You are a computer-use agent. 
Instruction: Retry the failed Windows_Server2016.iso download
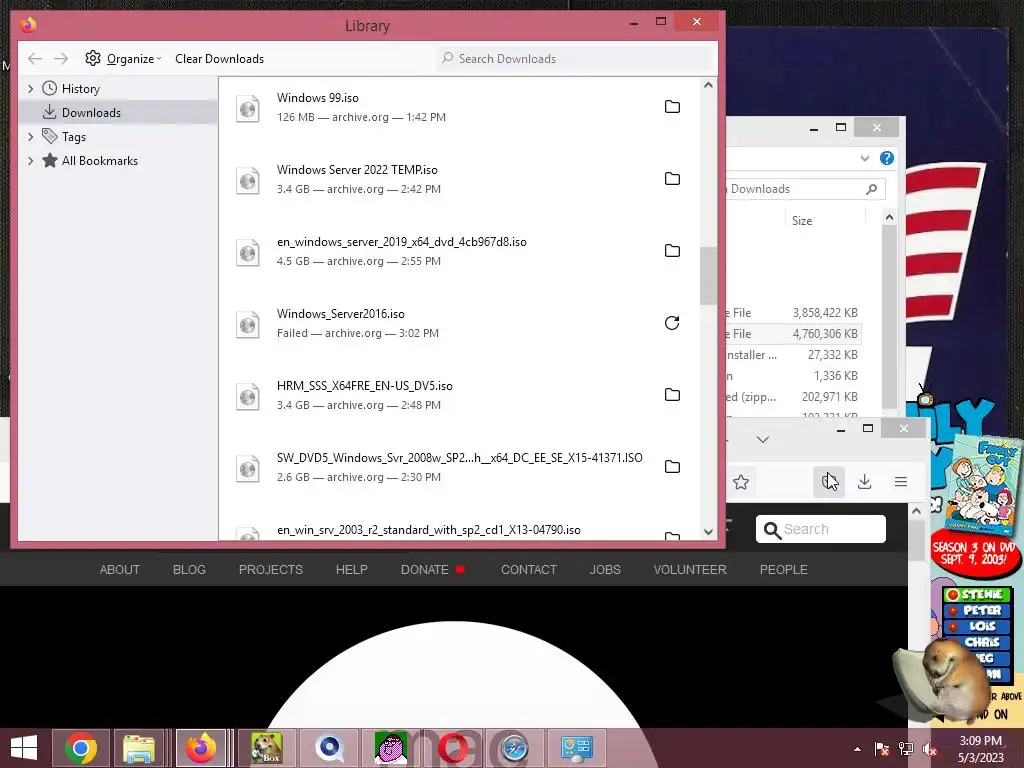[x=672, y=323]
